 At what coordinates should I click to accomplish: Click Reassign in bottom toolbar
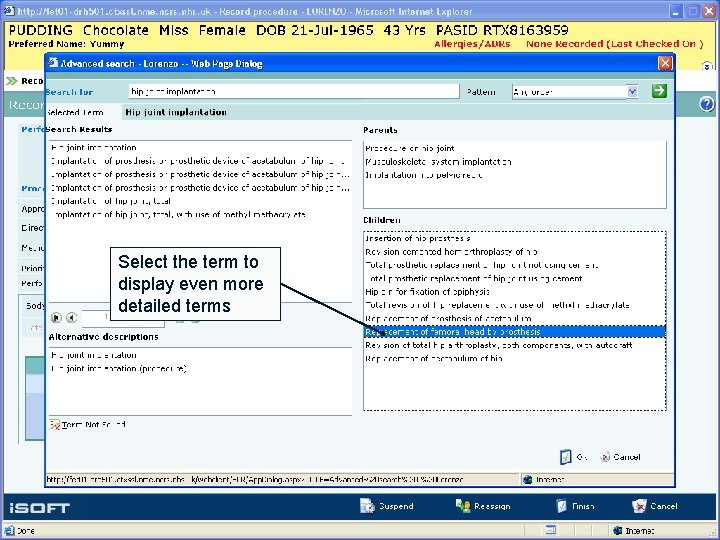point(483,506)
